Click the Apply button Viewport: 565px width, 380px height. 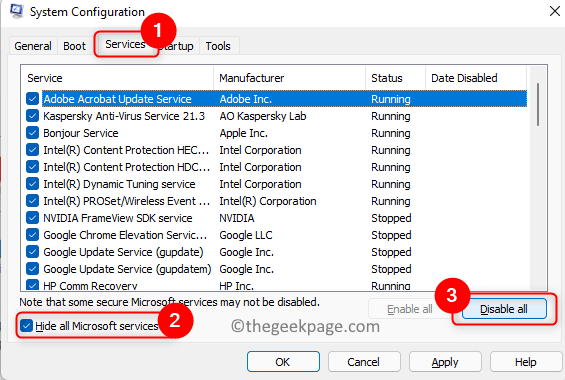pos(445,362)
